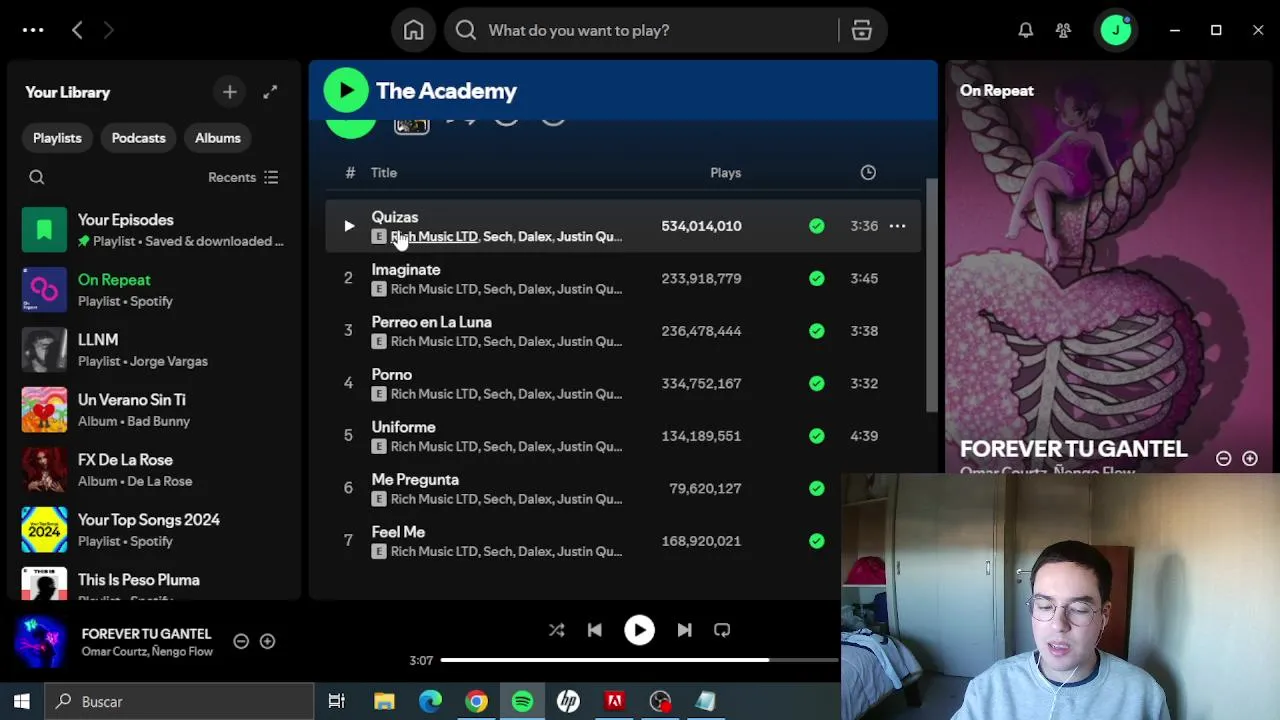Open Omar Courtz artist link in player bar
This screenshot has height=720, width=1280.
[113, 652]
